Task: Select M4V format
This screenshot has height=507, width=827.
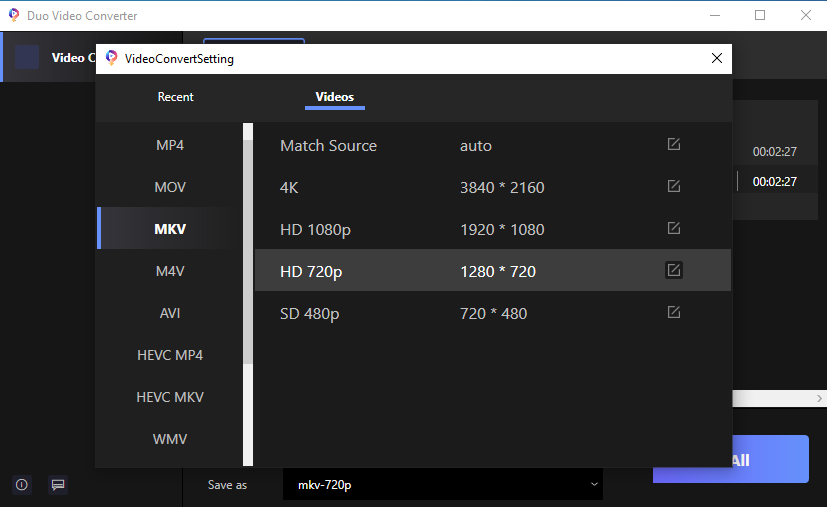Action: [170, 271]
